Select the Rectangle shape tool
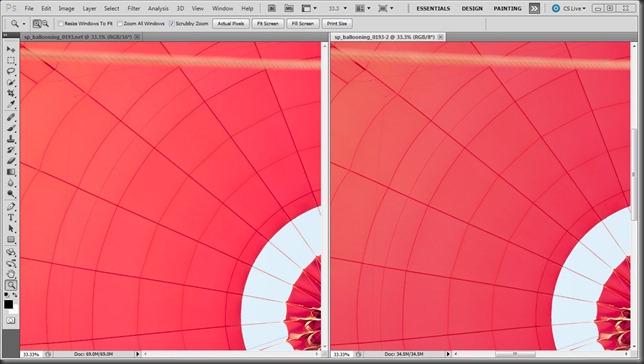Viewport: 644px width, 364px height. tap(11, 240)
